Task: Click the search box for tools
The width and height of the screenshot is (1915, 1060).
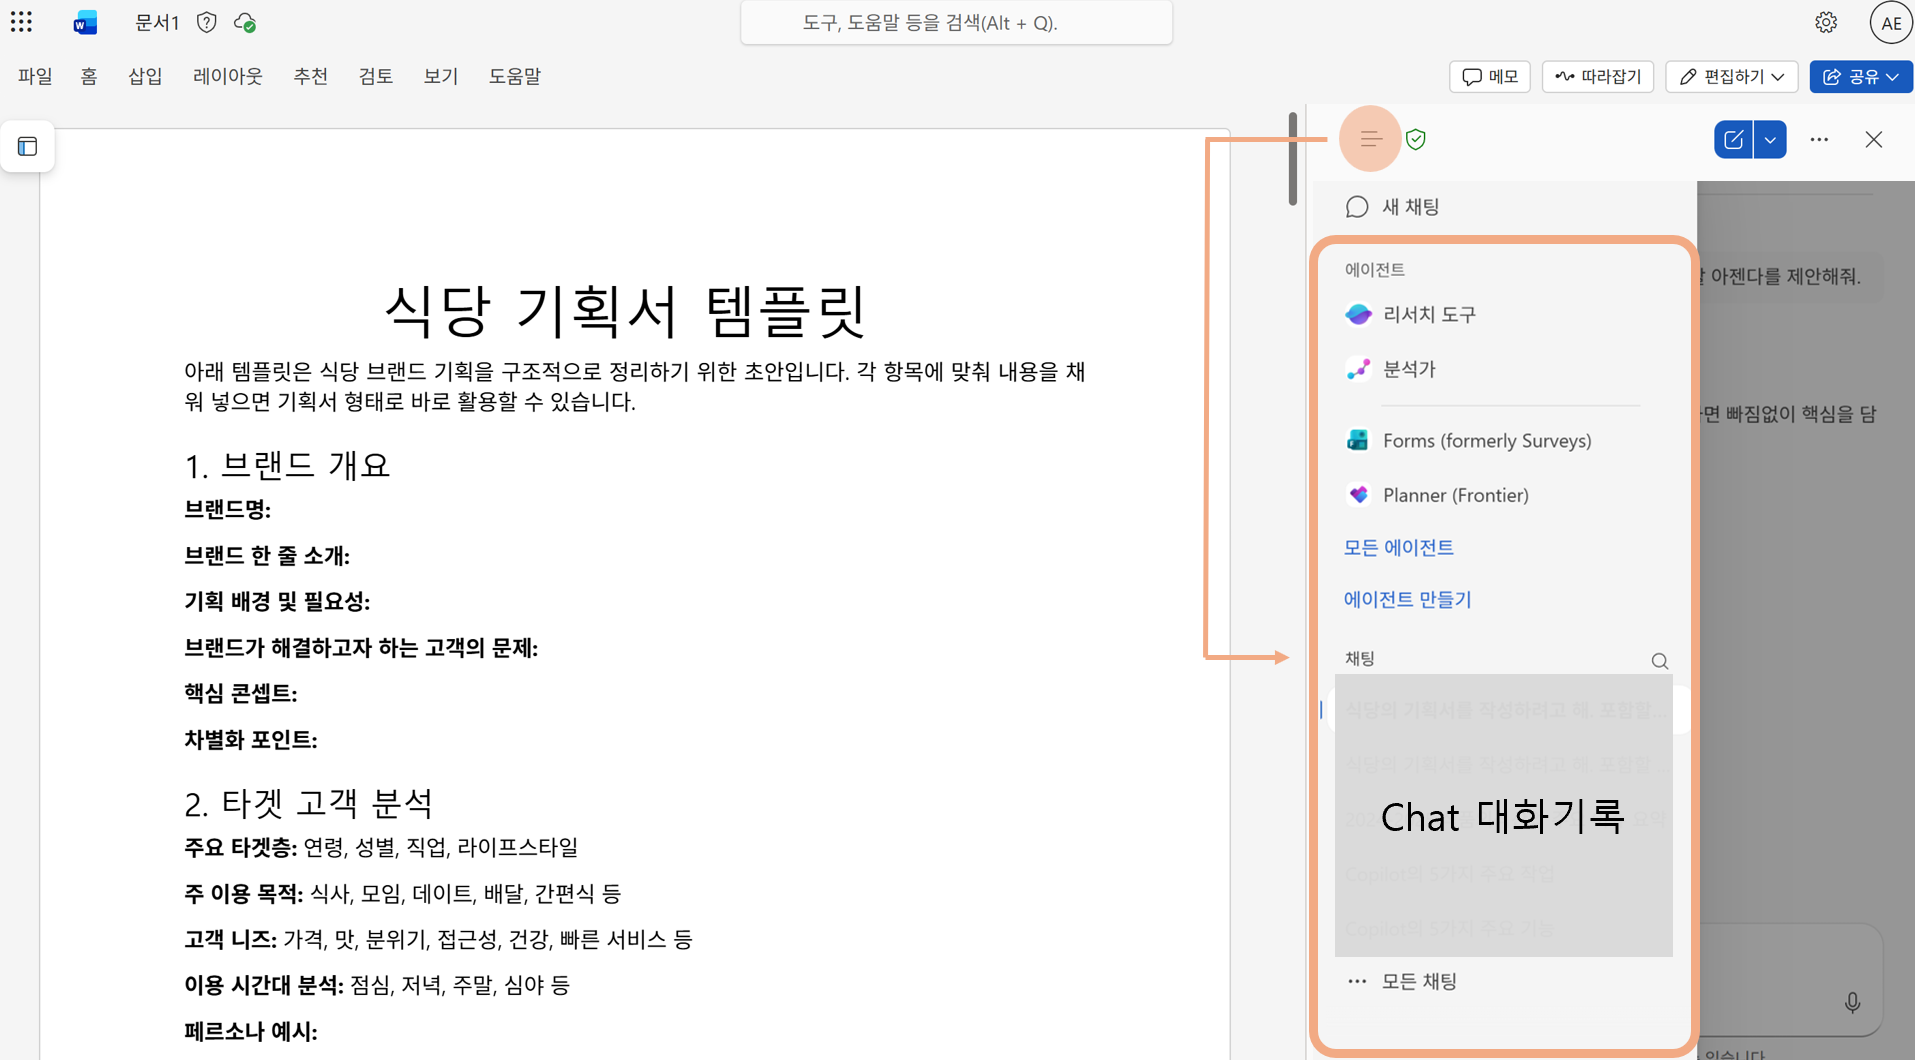Action: [x=956, y=22]
